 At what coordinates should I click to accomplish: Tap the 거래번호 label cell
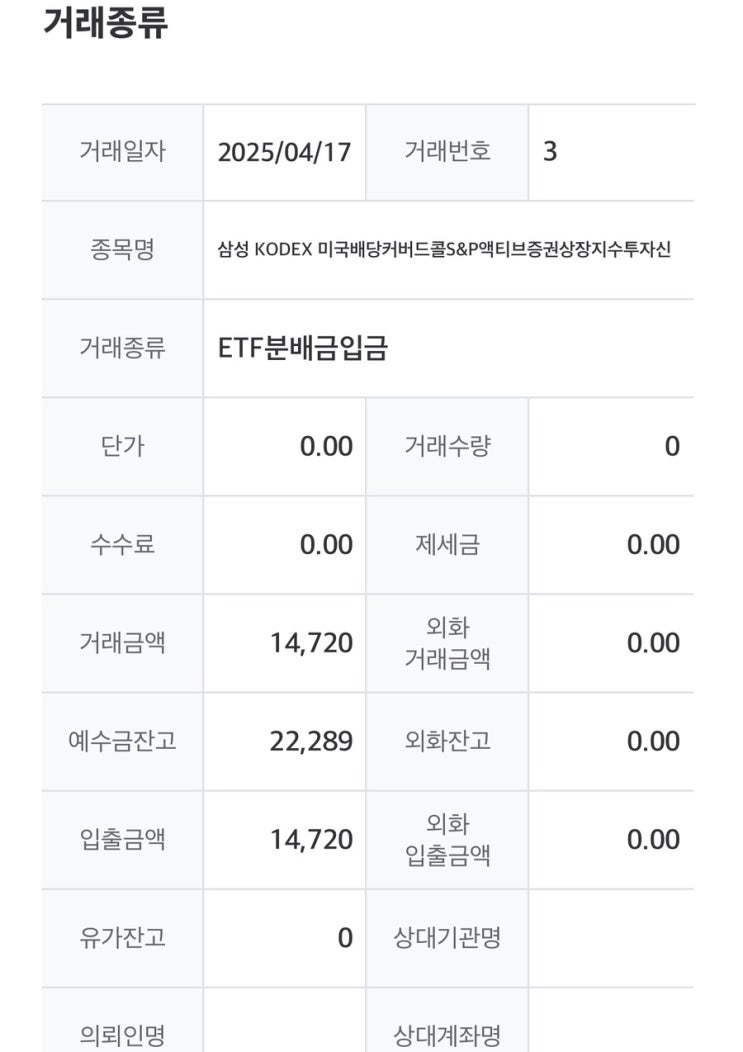447,152
